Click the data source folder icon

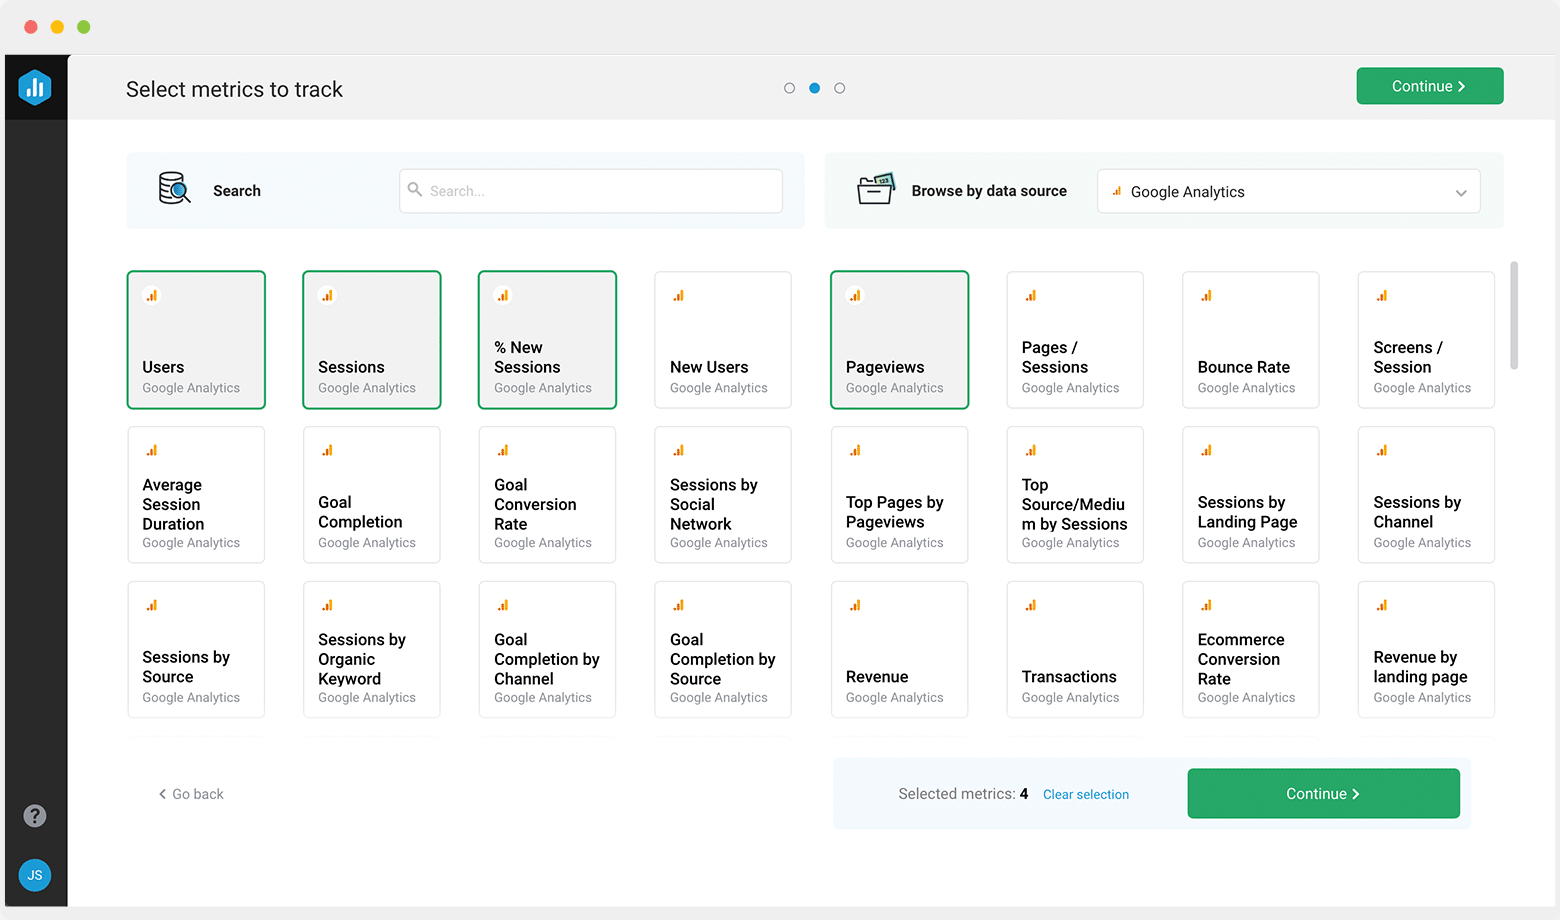tap(876, 188)
